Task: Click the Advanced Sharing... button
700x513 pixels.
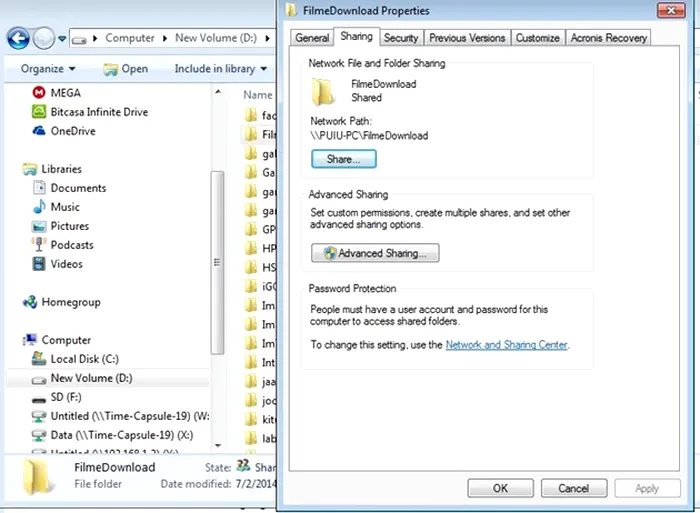Action: 375,253
